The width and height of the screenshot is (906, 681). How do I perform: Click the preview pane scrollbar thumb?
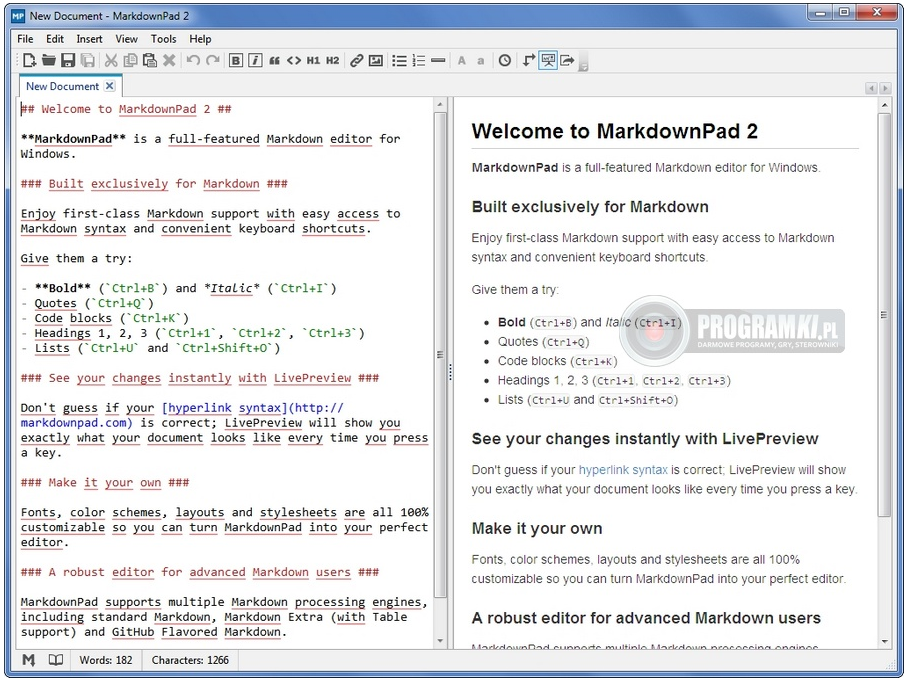pos(883,315)
